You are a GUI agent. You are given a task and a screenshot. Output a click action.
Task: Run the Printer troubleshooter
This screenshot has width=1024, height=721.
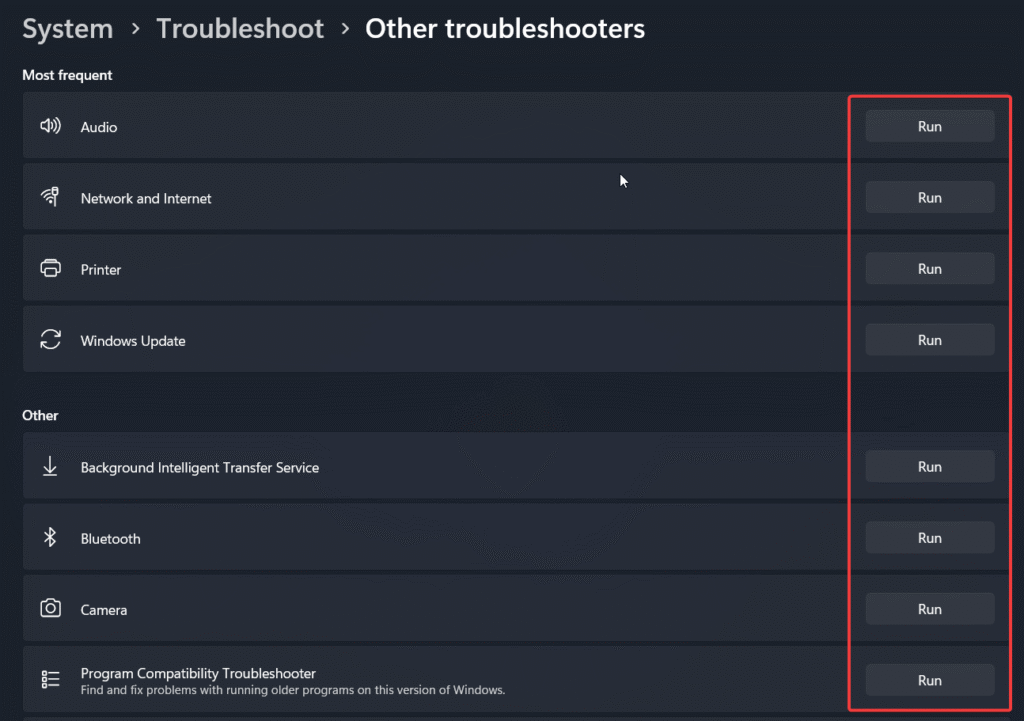pos(929,269)
